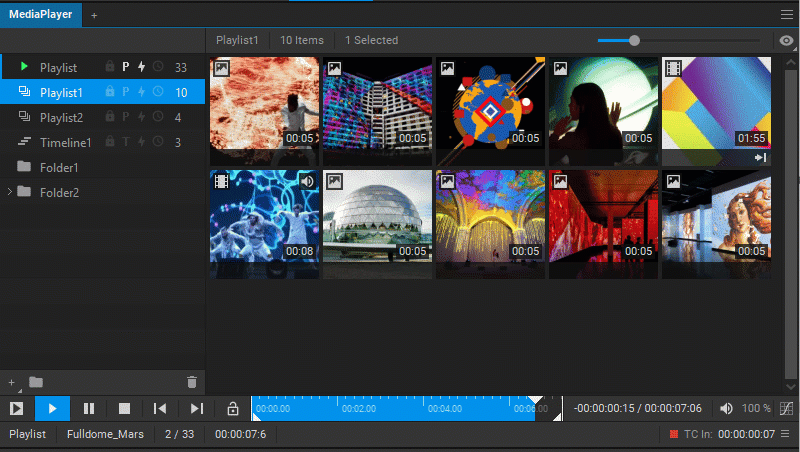Toggle the clock icon on Playlist row
The image size is (800, 452).
158,66
